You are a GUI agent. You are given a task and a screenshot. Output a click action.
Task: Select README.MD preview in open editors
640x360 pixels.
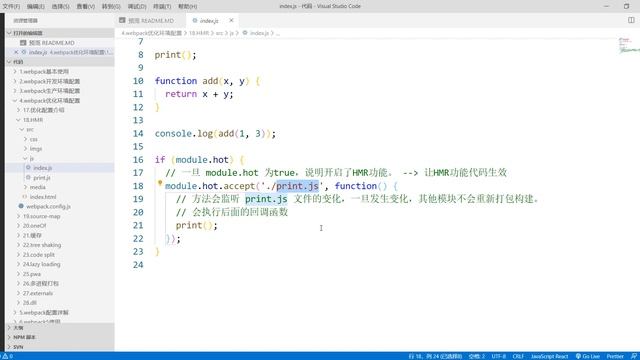(60, 43)
